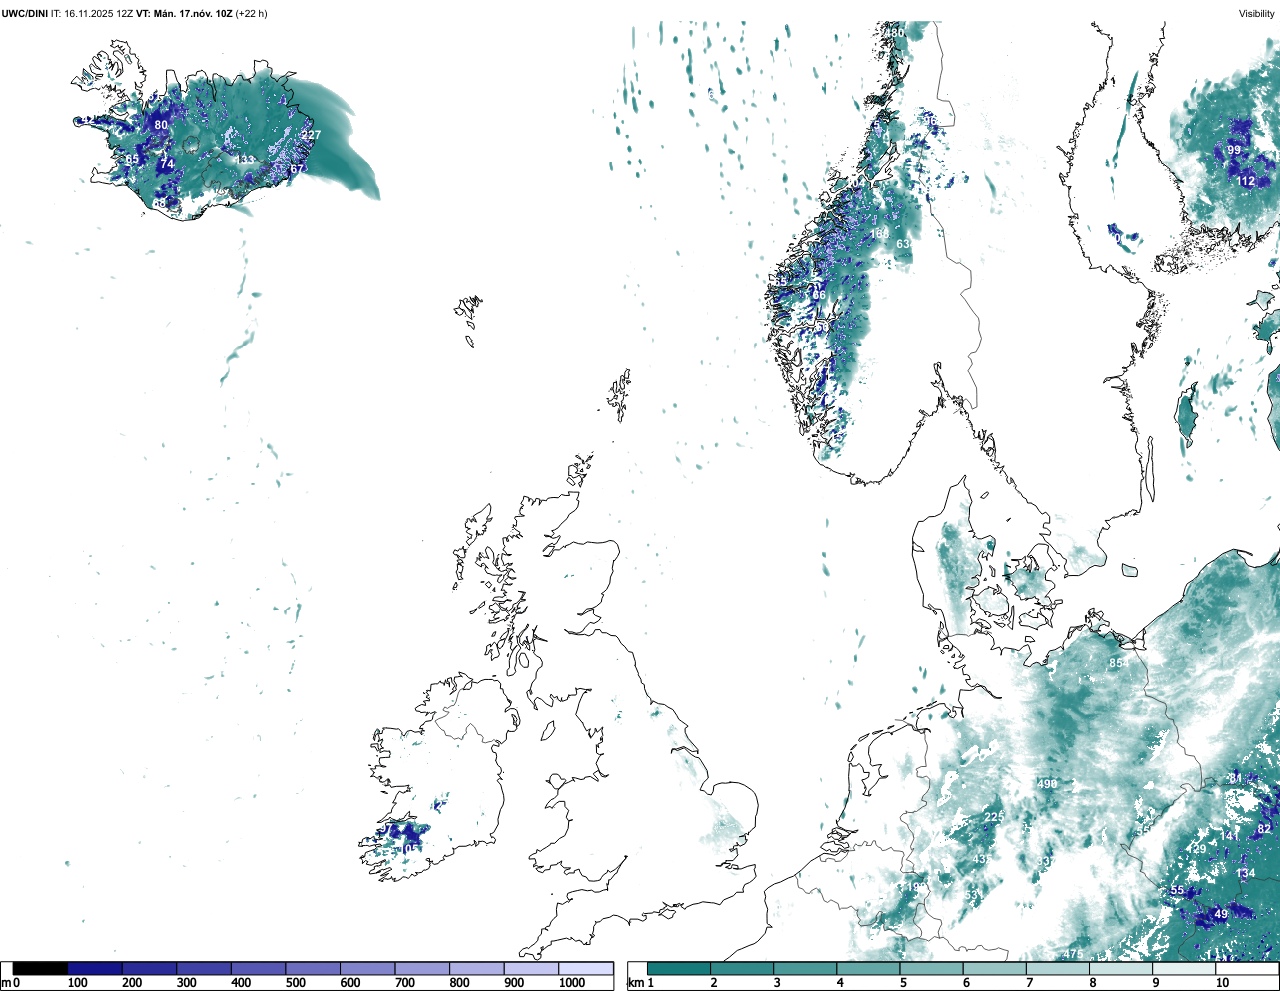Click the 100 m dark navy legend swatch

tap(95, 968)
